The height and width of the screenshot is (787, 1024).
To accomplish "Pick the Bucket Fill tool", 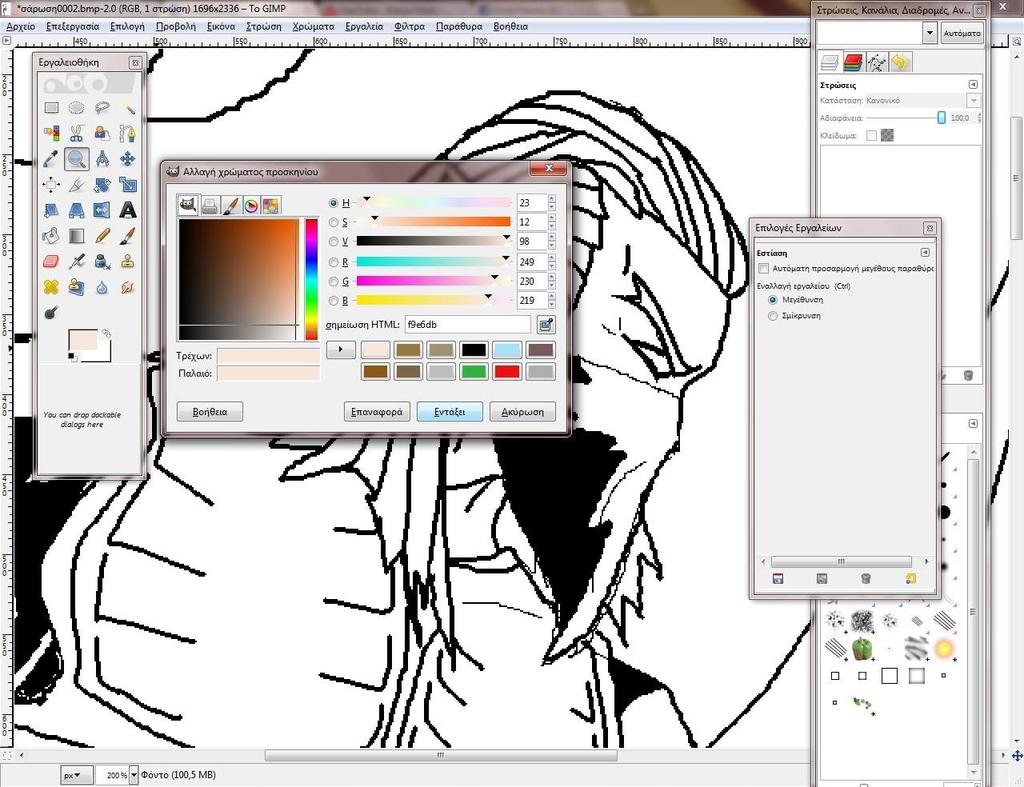I will coord(52,236).
